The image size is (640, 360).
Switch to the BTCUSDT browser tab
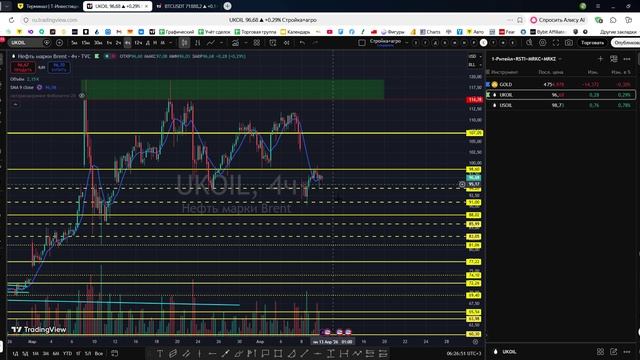coord(187,7)
